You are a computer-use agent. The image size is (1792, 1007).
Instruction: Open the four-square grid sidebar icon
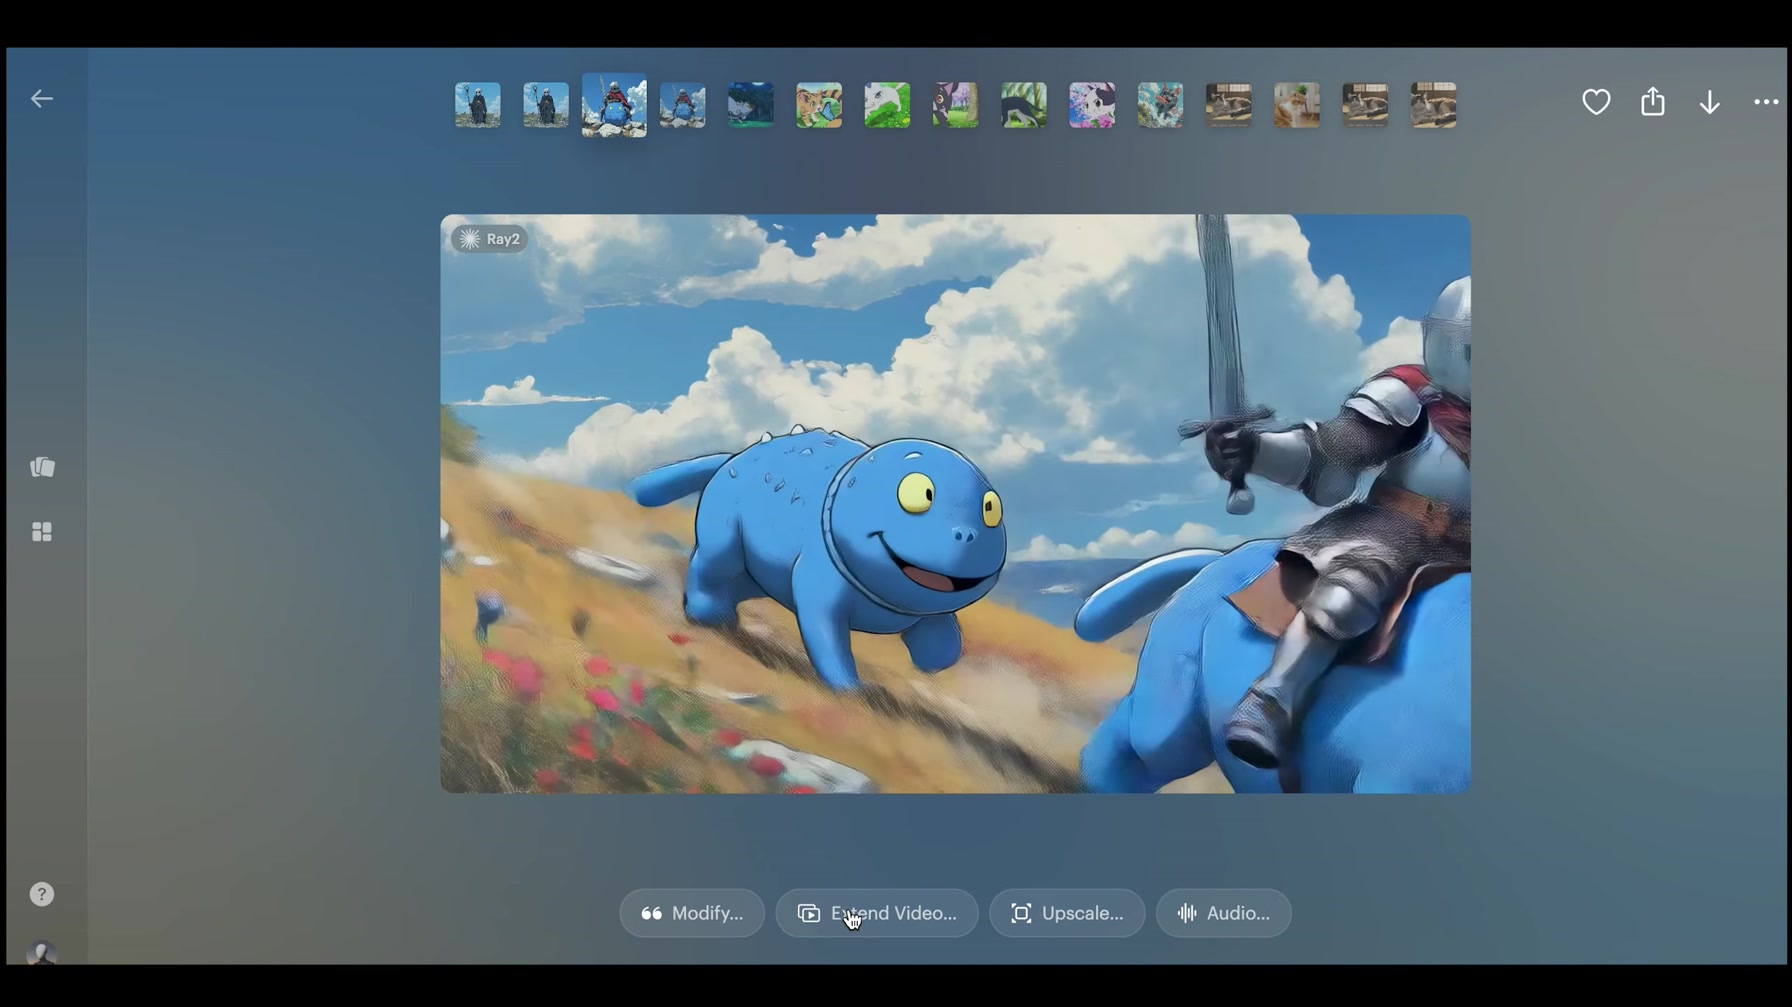coord(42,532)
